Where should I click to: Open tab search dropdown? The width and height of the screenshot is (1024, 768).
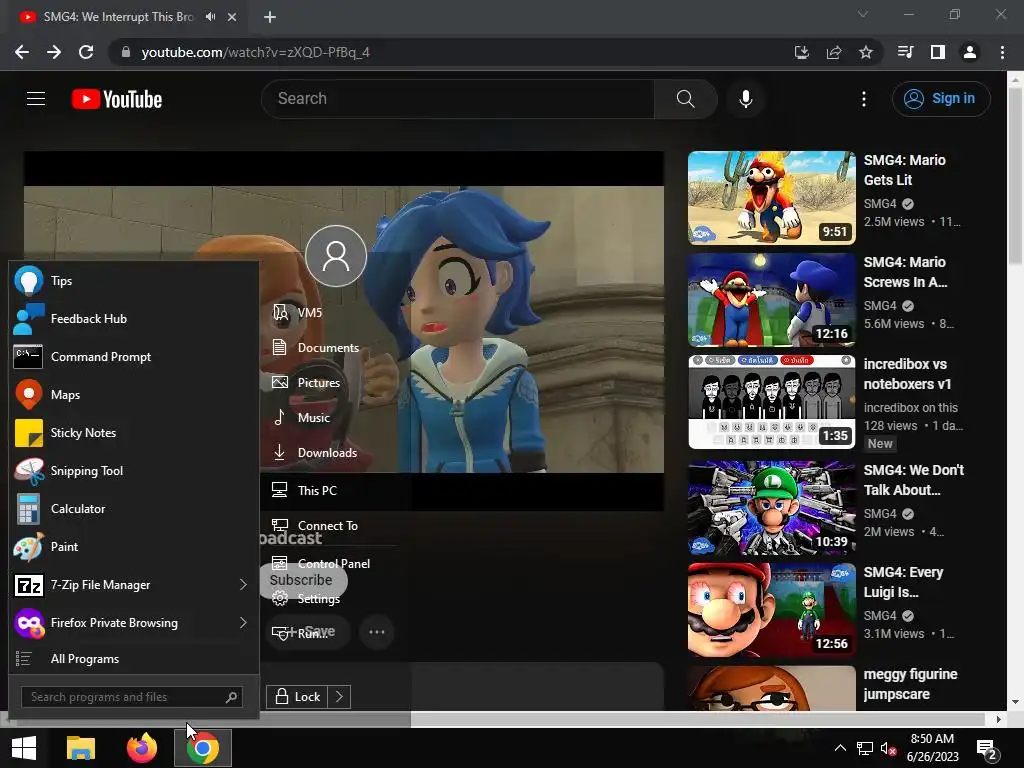(863, 14)
